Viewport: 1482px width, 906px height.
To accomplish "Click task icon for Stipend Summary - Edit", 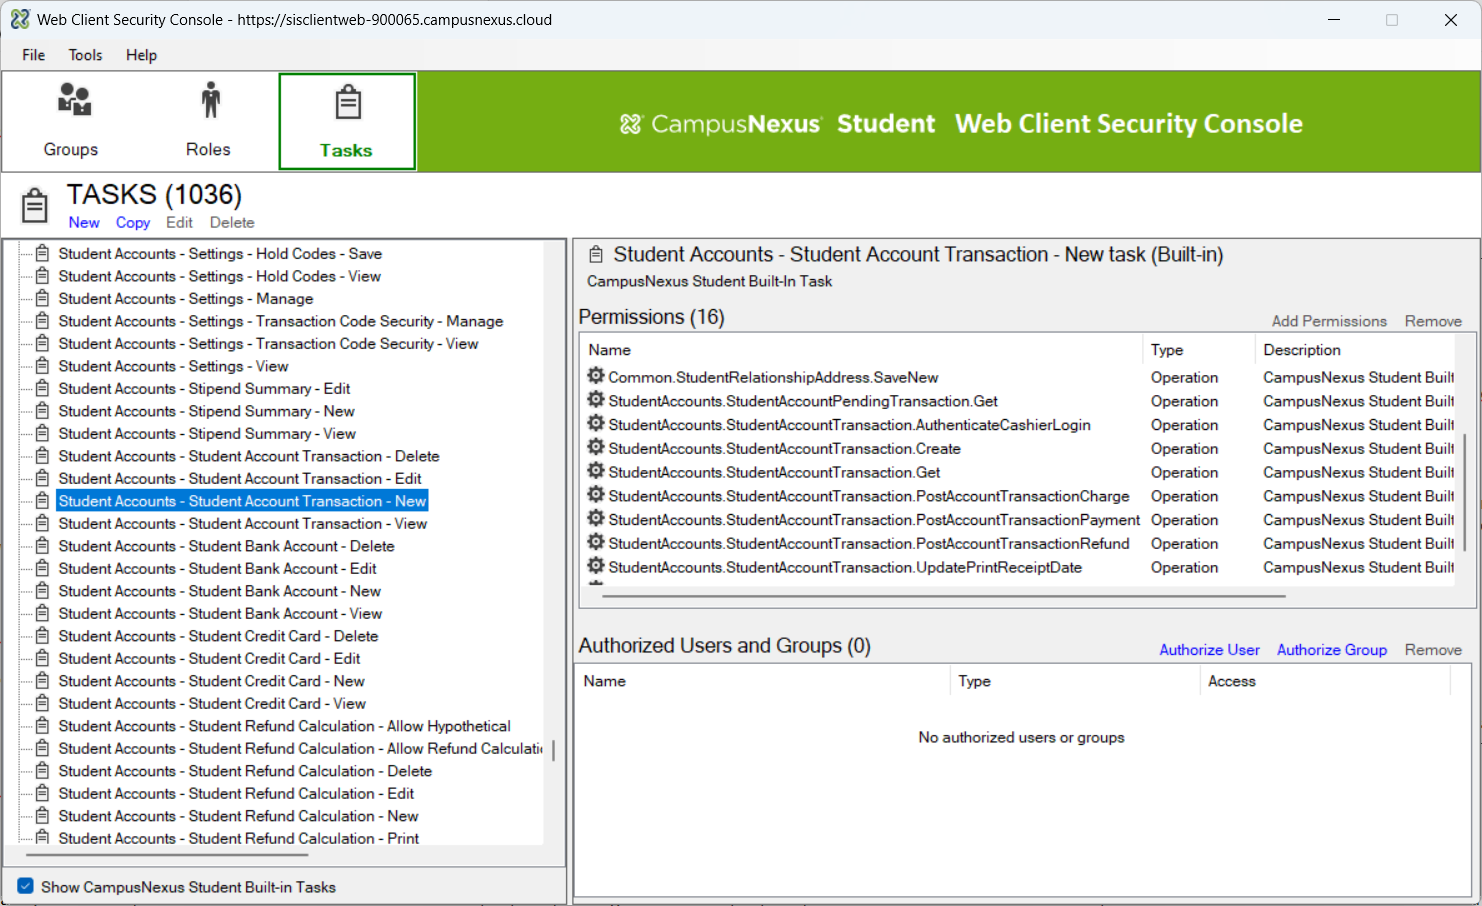I will coord(42,388).
